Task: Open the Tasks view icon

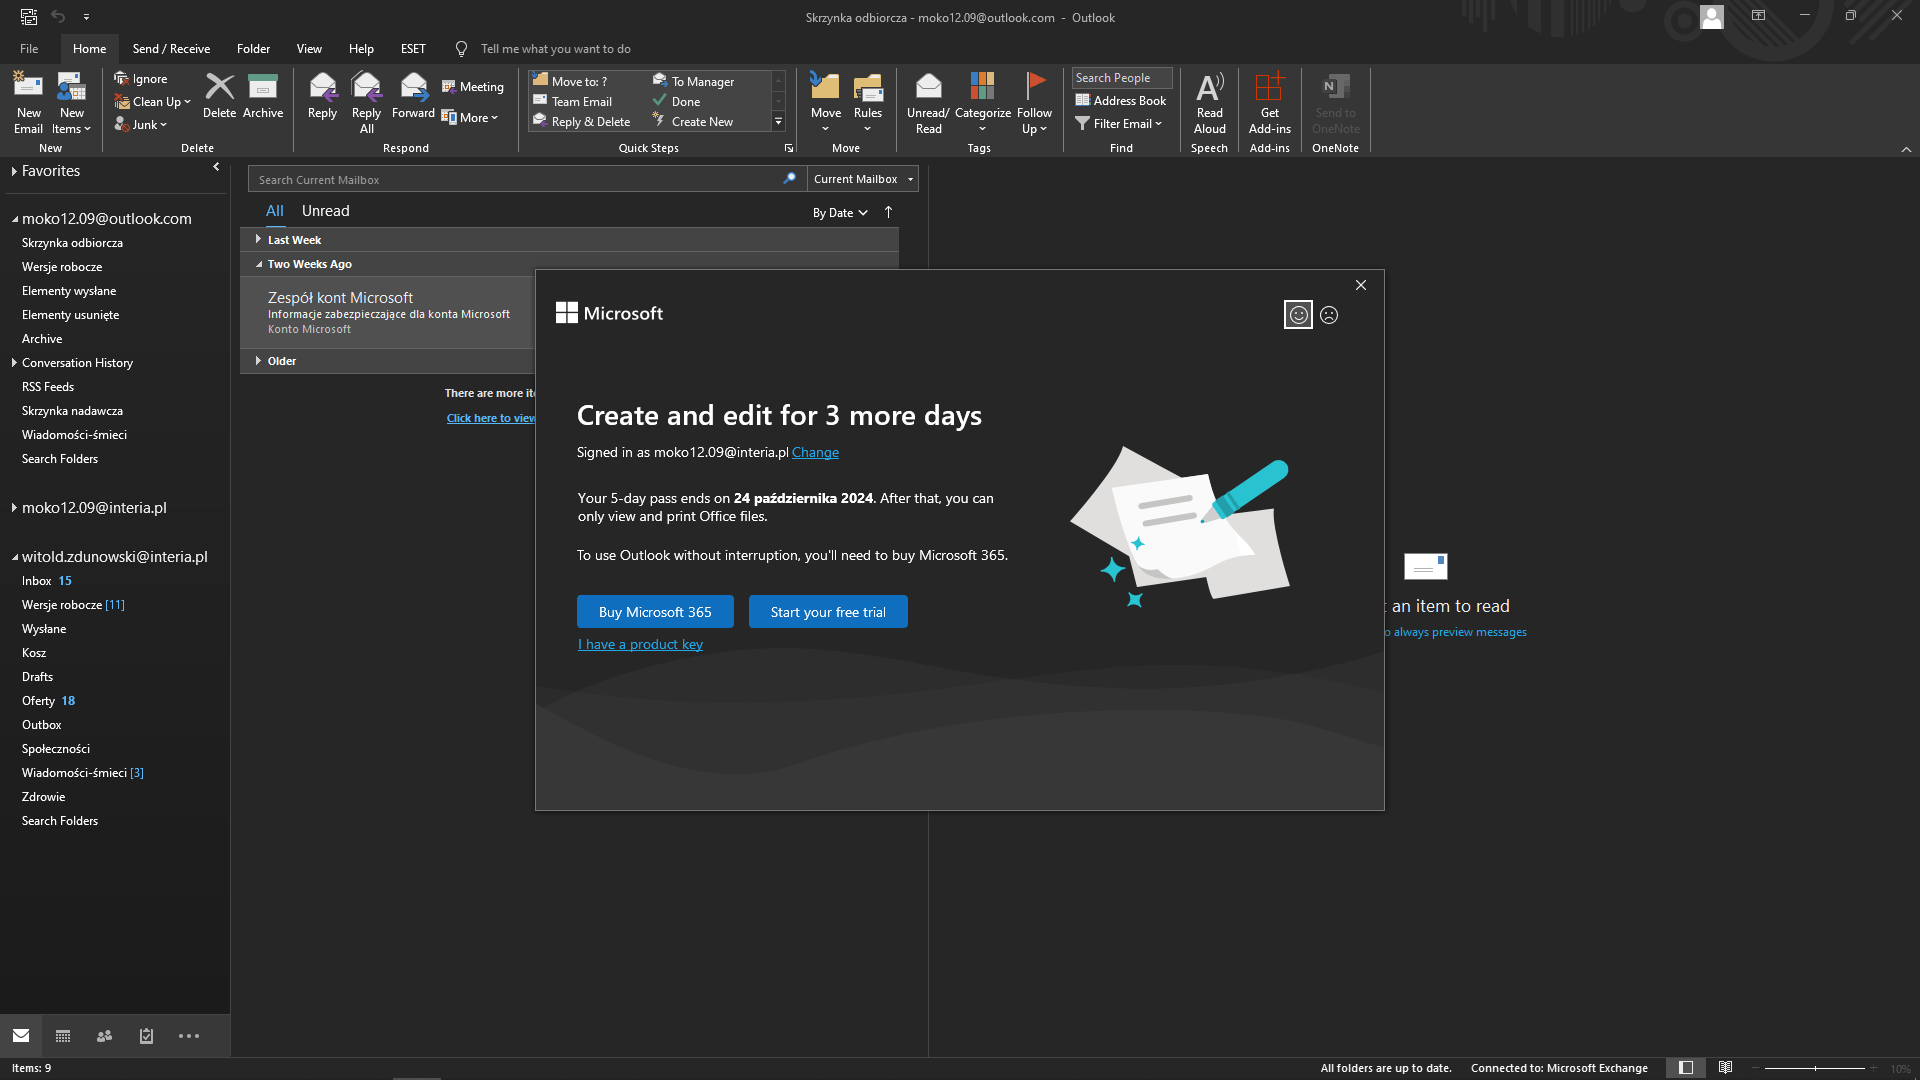Action: [146, 1036]
